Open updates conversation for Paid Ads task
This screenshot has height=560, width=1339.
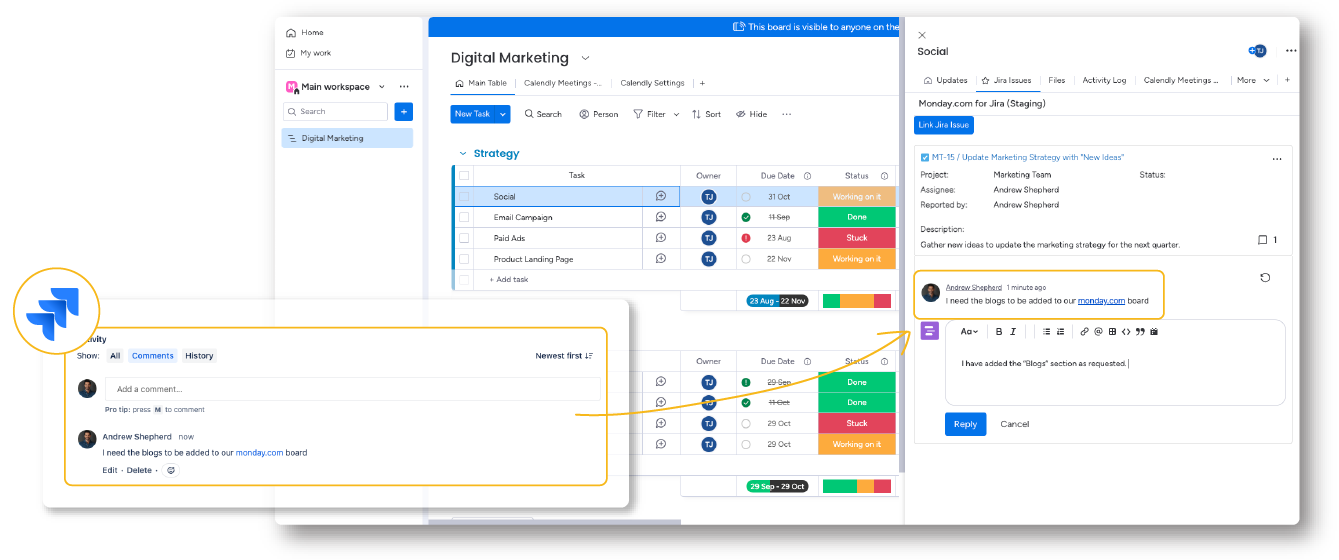pos(661,238)
